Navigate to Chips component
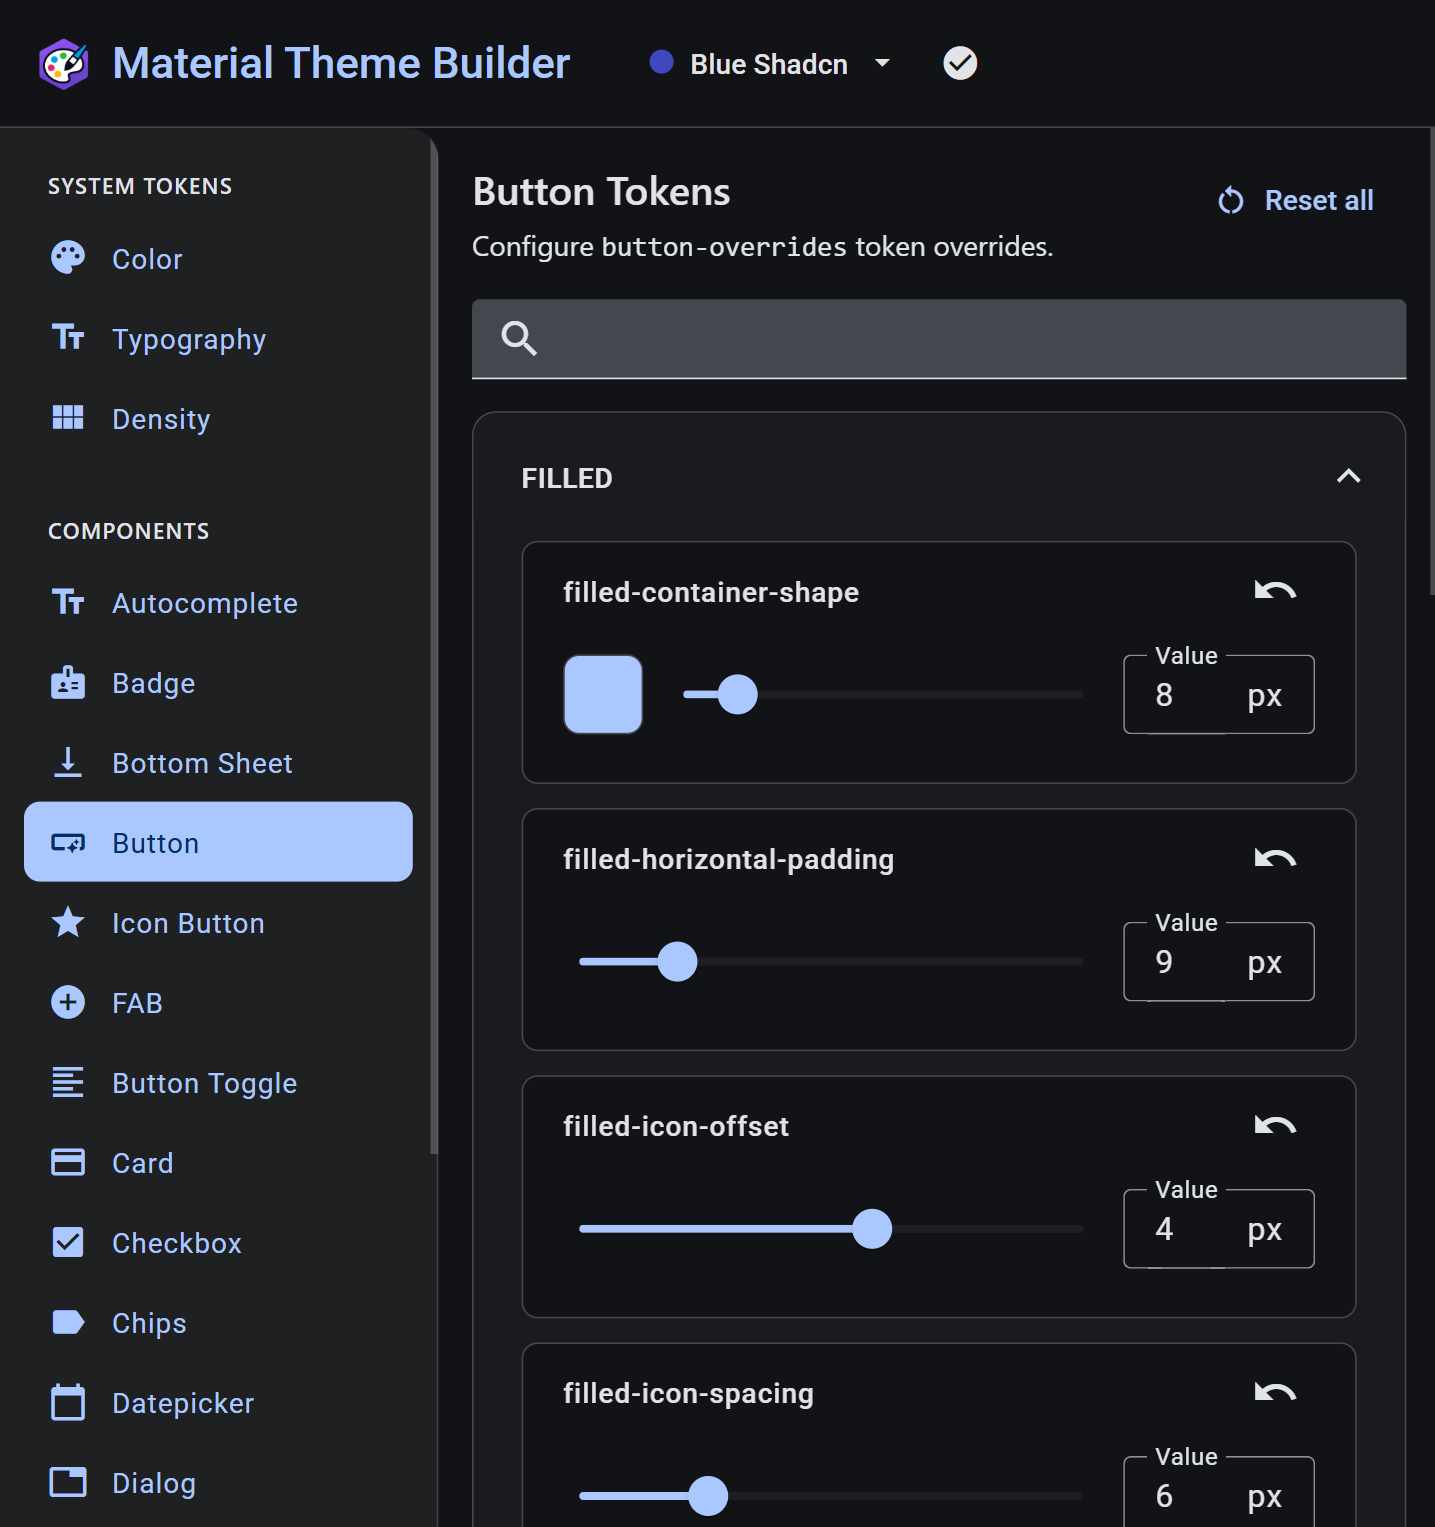Screen dimensions: 1435x1527 218,1323
